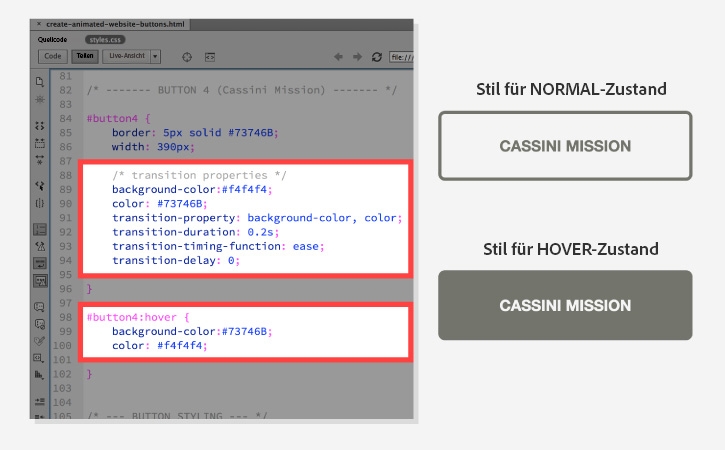Click the file:// address field
This screenshot has height=450, width=725.
click(401, 57)
